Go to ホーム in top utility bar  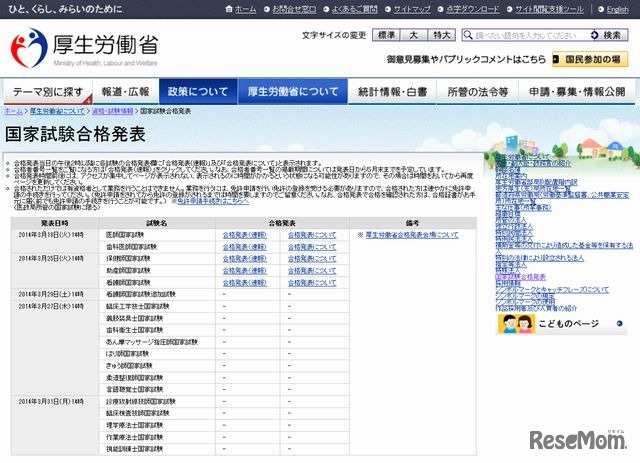point(245,9)
